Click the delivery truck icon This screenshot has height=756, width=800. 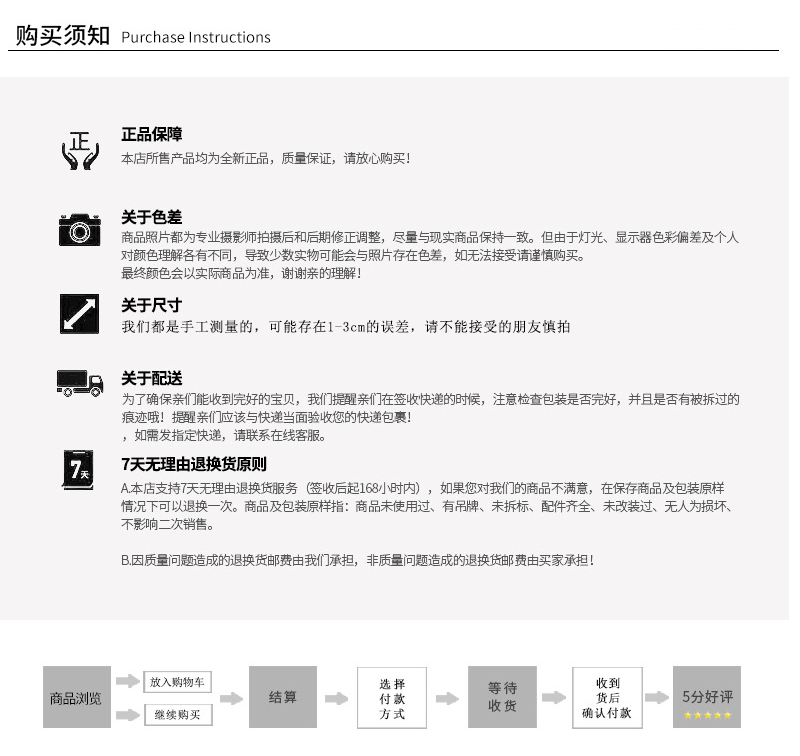[80, 383]
